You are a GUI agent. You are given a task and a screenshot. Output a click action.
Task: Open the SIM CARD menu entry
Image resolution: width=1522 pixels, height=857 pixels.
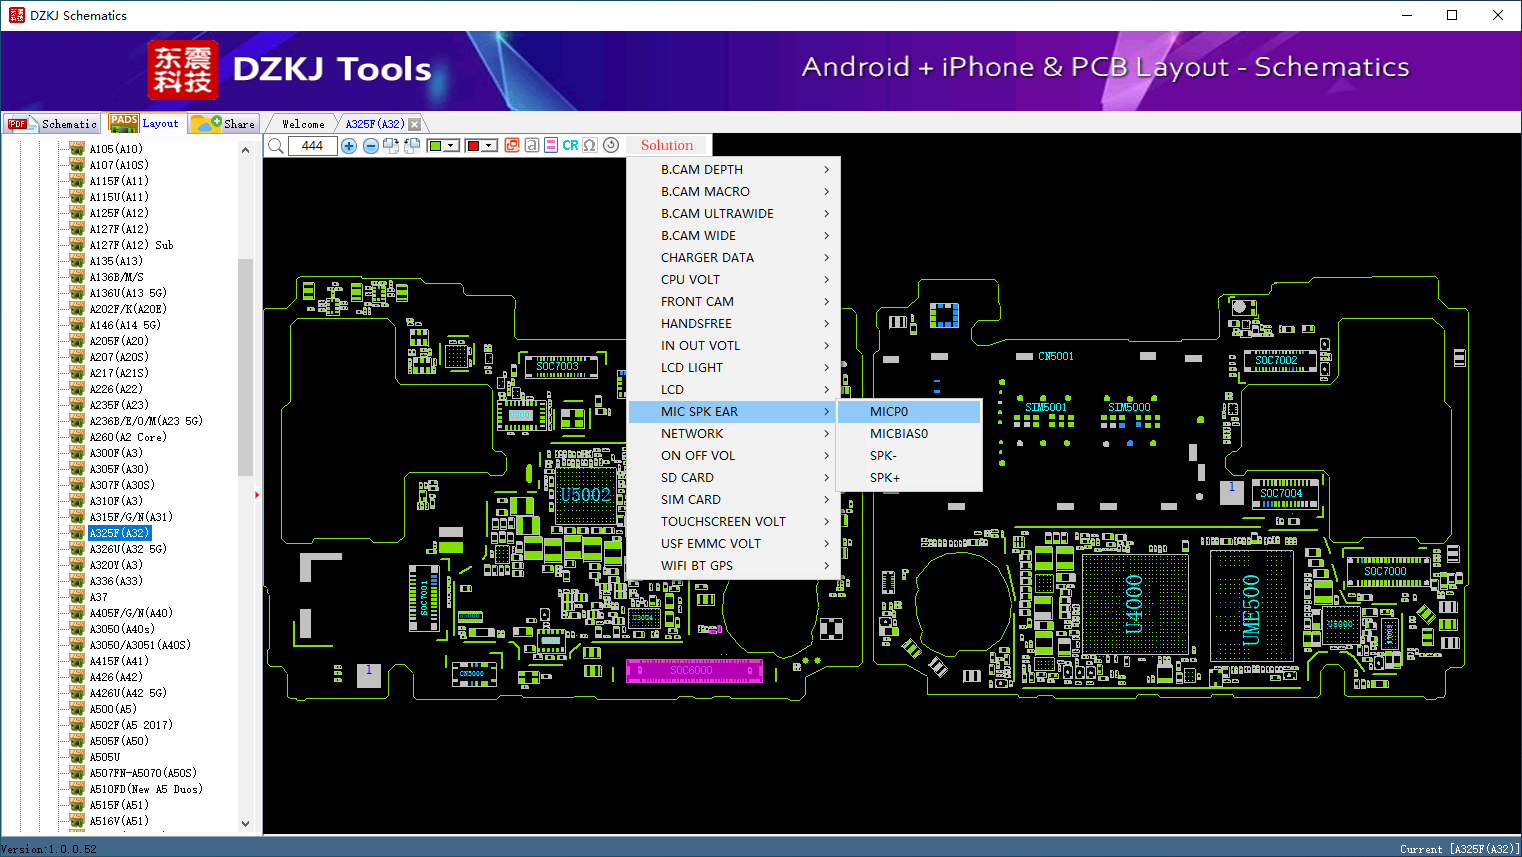[734, 500]
